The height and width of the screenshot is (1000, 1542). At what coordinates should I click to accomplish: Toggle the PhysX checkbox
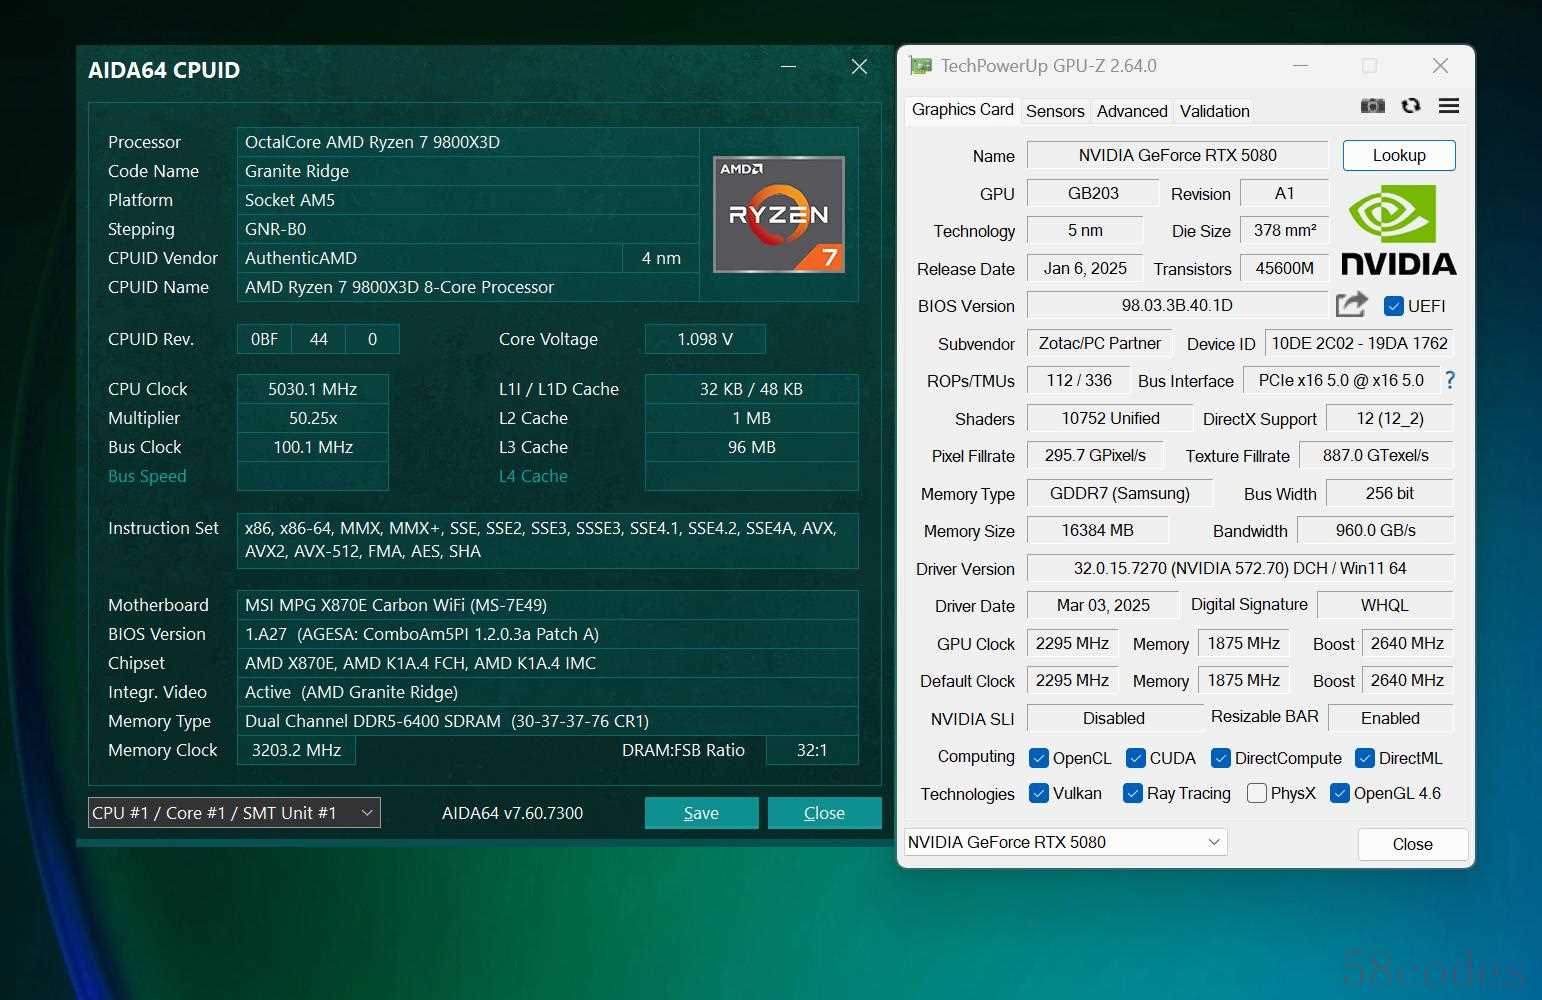pos(1257,793)
